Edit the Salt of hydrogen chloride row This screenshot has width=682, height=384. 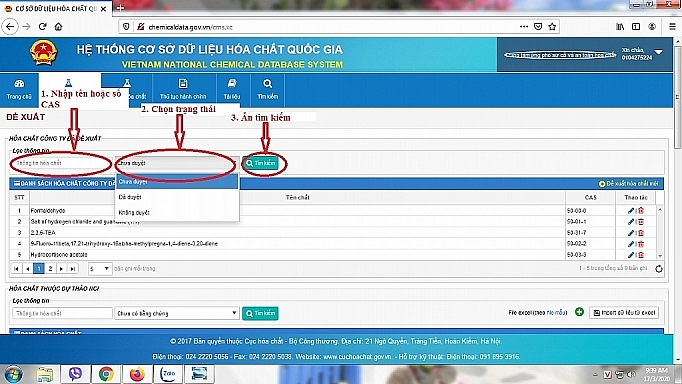tap(631, 222)
